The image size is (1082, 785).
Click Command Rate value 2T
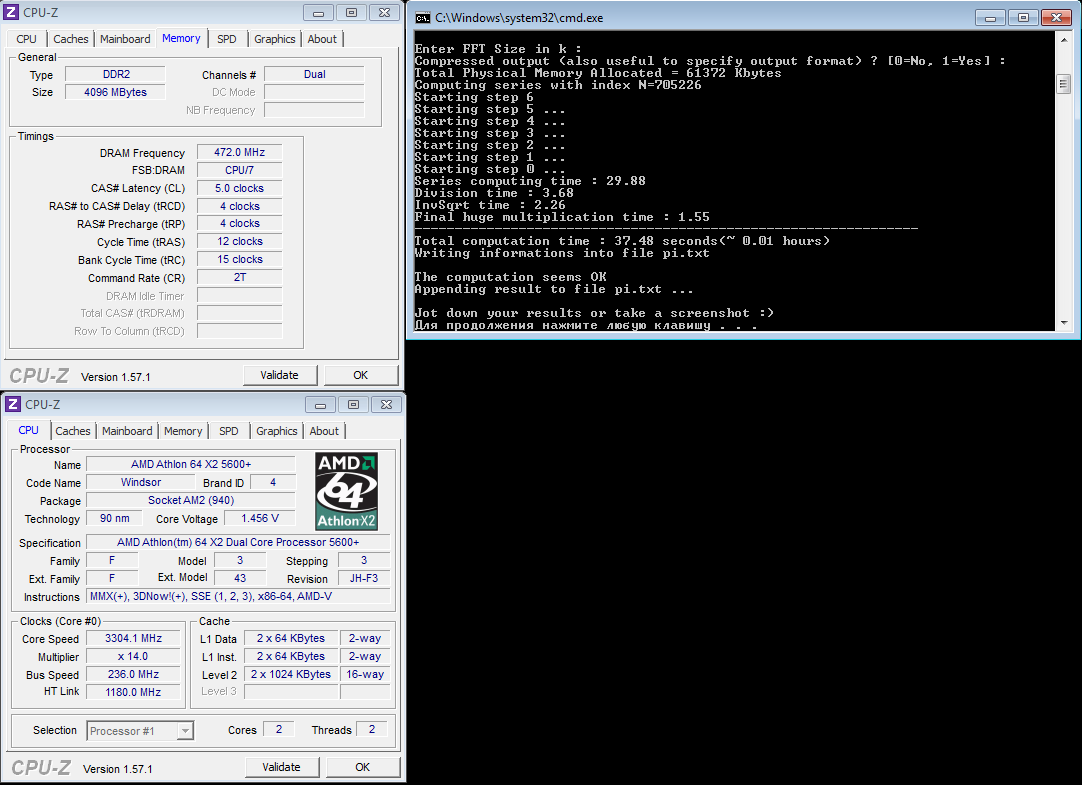click(239, 277)
